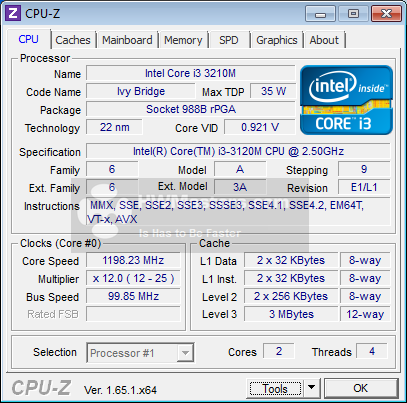Click the L1 Data size 2 x 32 KBytes
Screen dimensions: 407x403
291,260
